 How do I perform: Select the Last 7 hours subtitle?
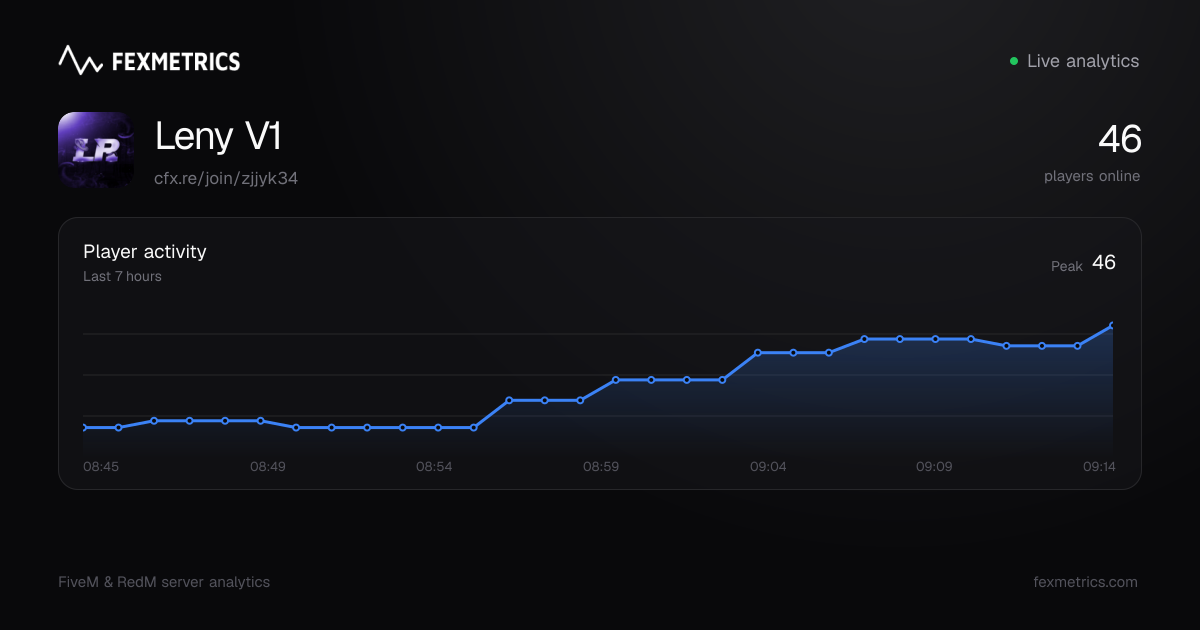pyautogui.click(x=122, y=276)
